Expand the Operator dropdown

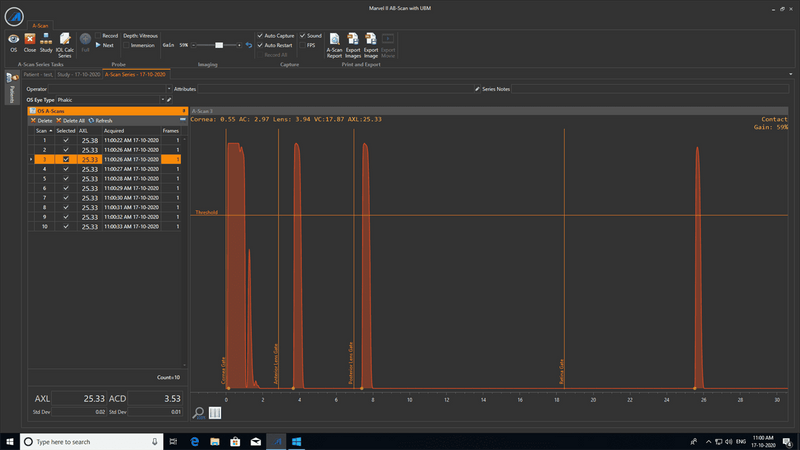169,89
